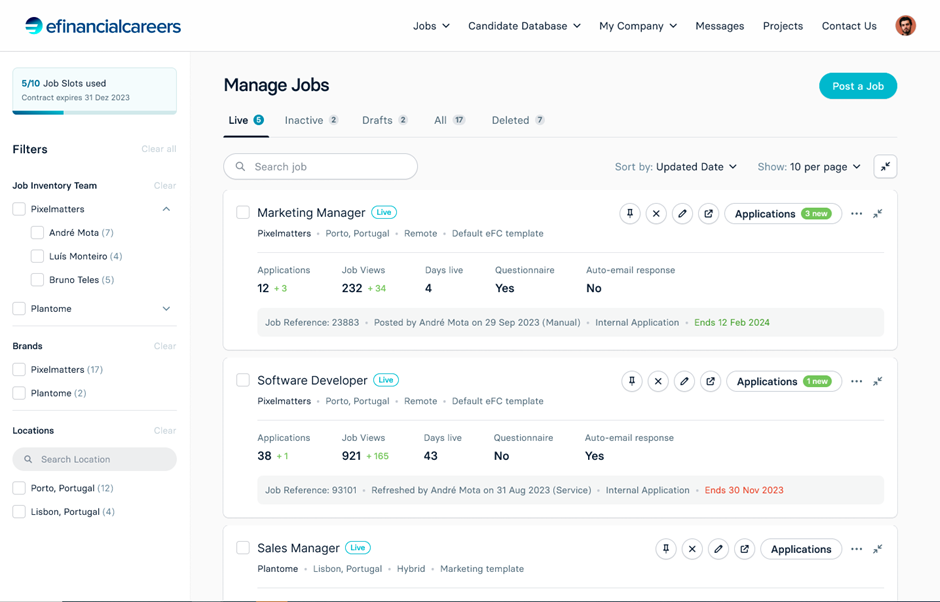
Task: Close the Software Developer job with X icon
Action: point(658,381)
